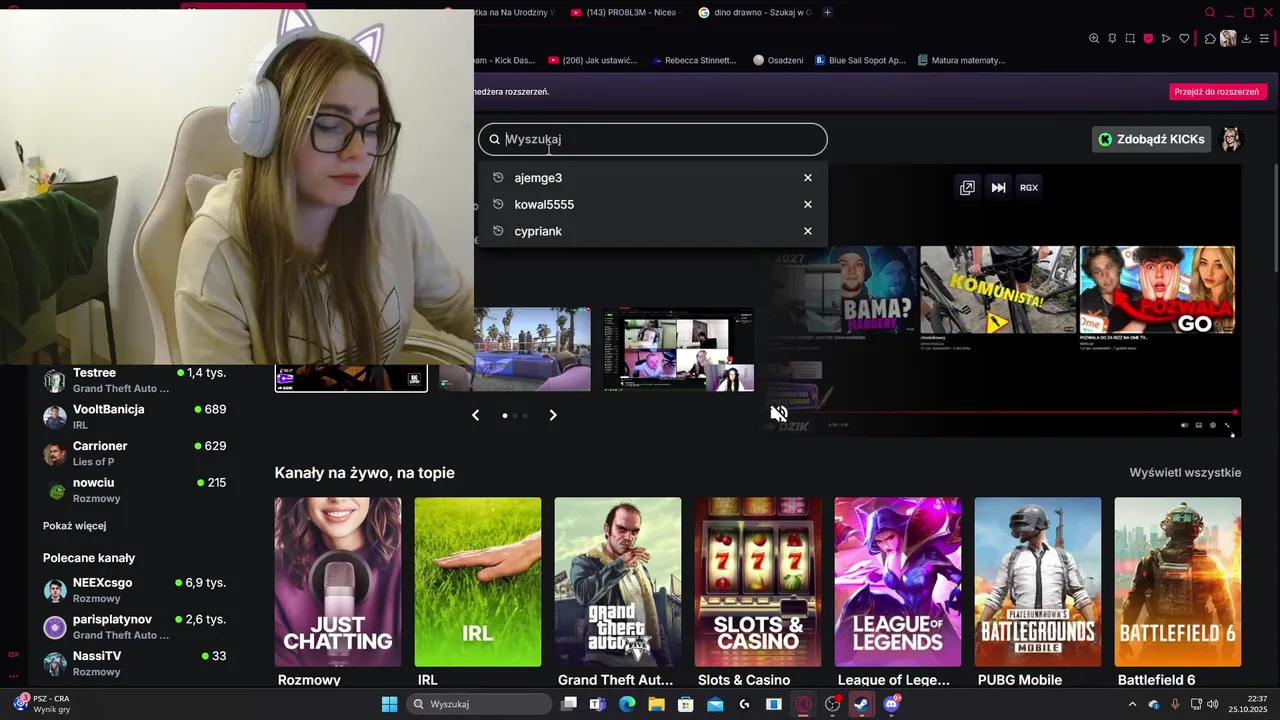Open browser easy setup sliders icon
The width and height of the screenshot is (1280, 720).
(1265, 38)
